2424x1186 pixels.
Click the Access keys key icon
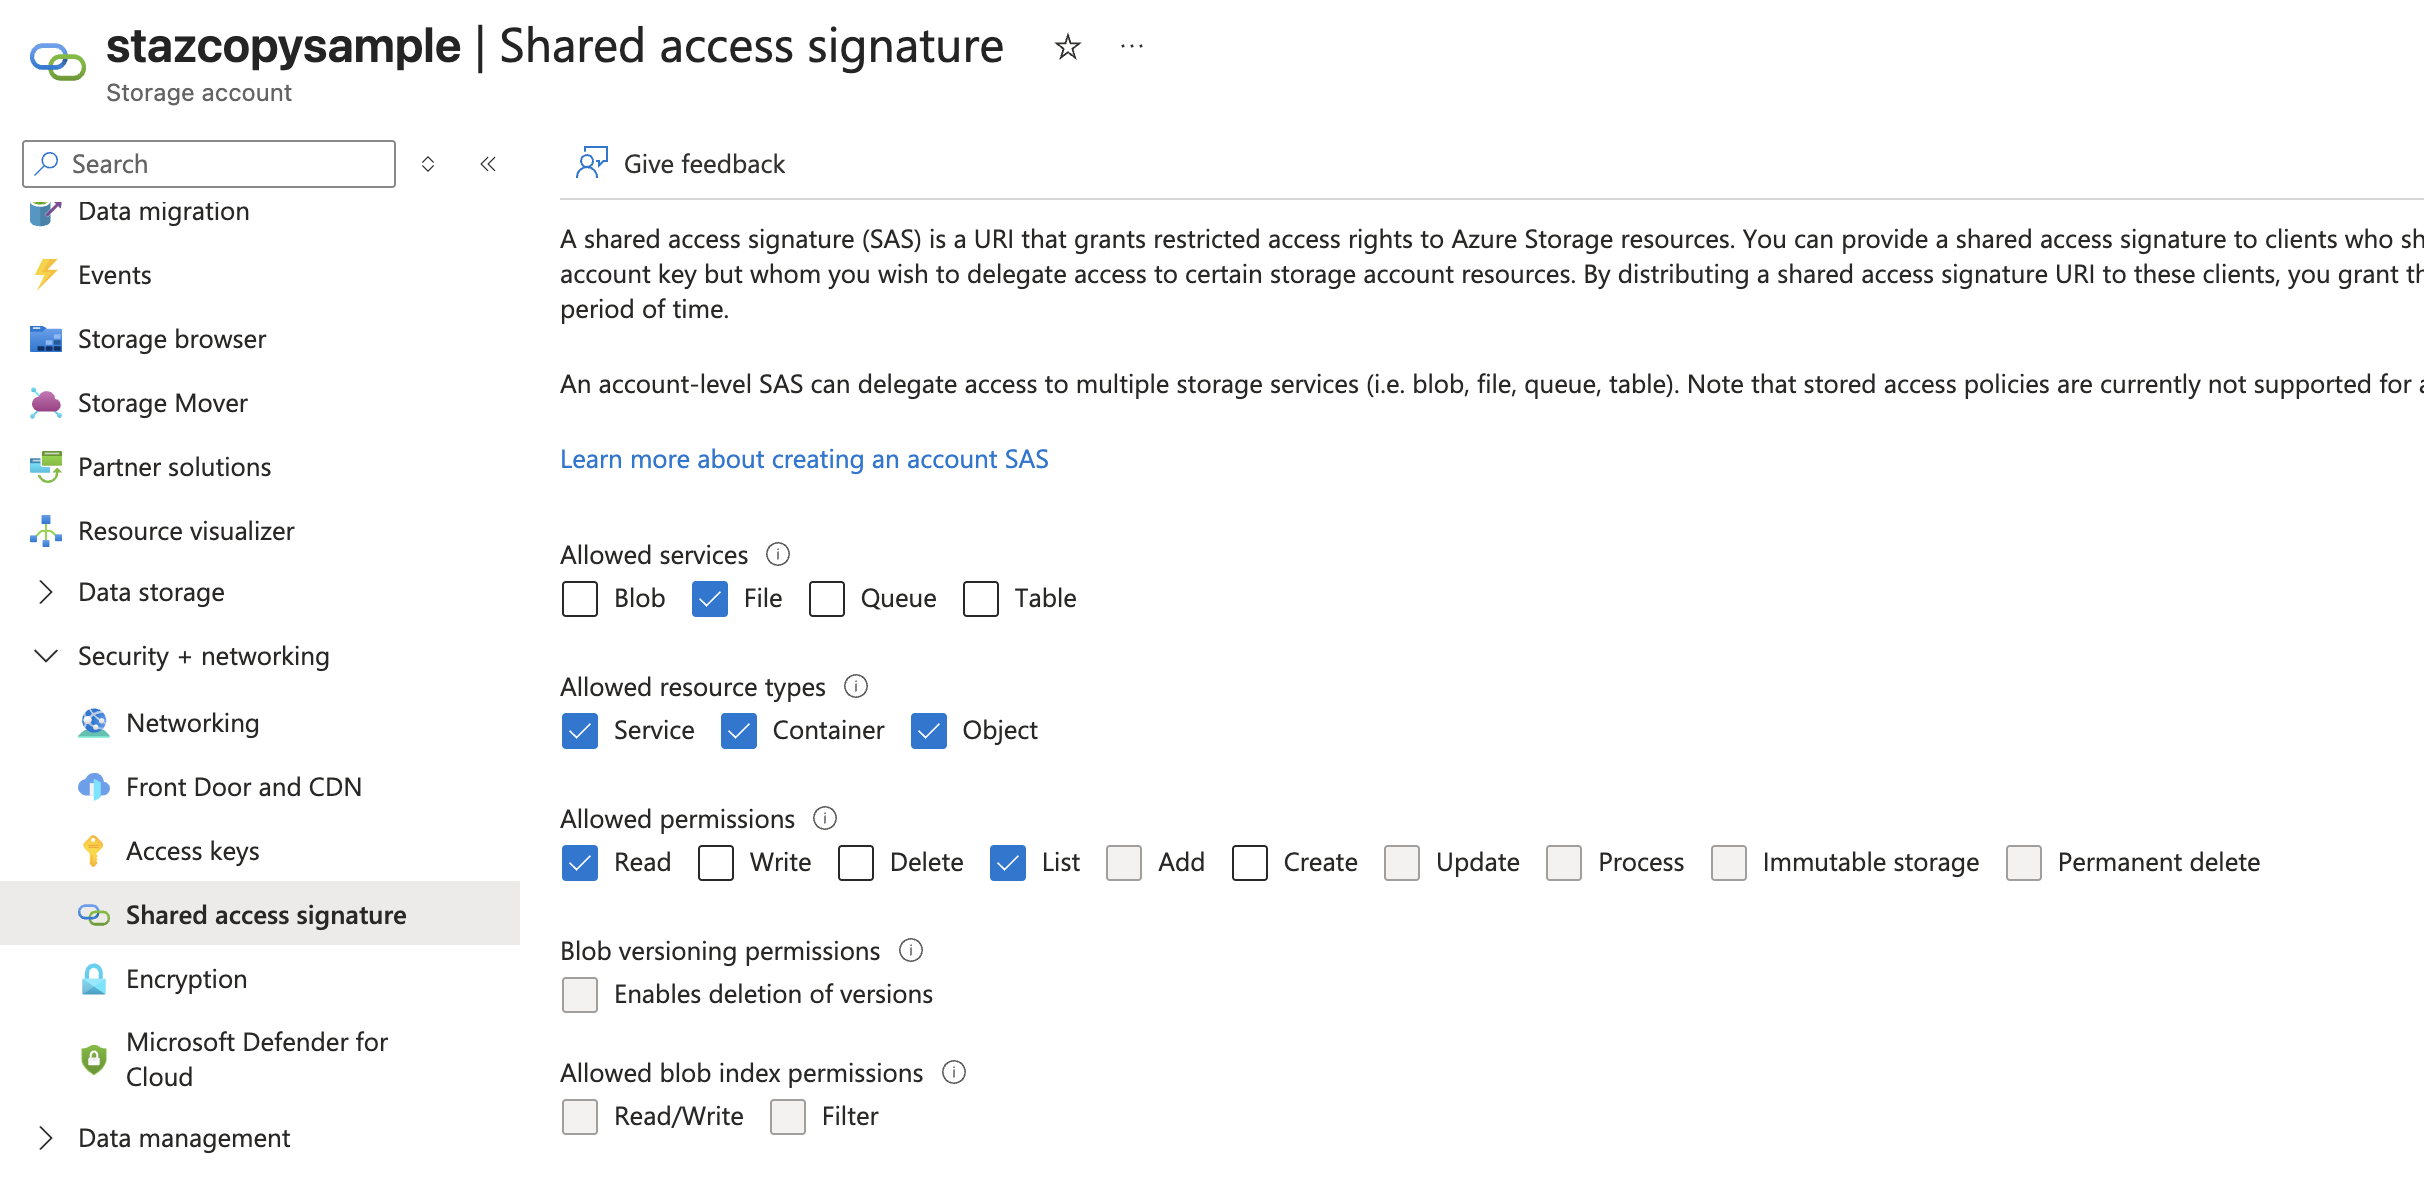(93, 851)
